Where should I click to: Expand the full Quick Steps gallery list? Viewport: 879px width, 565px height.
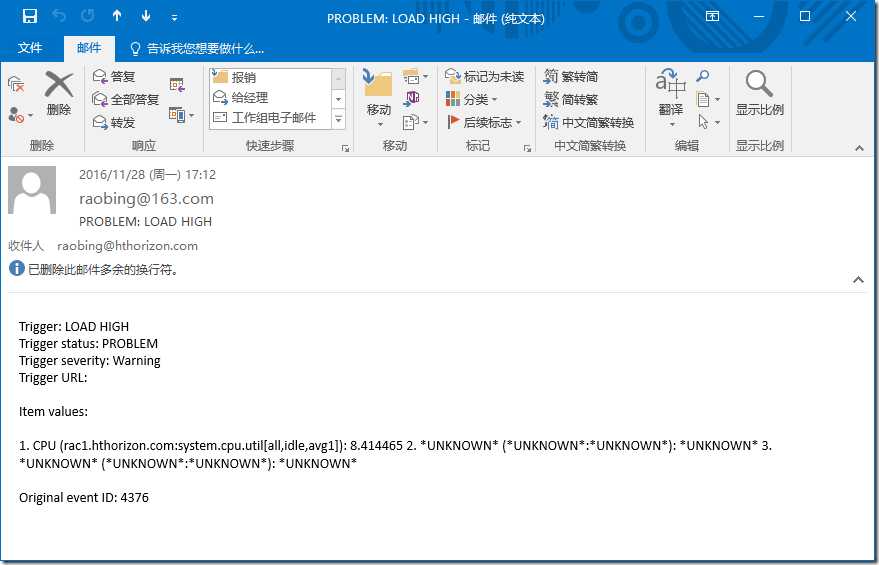pos(339,119)
